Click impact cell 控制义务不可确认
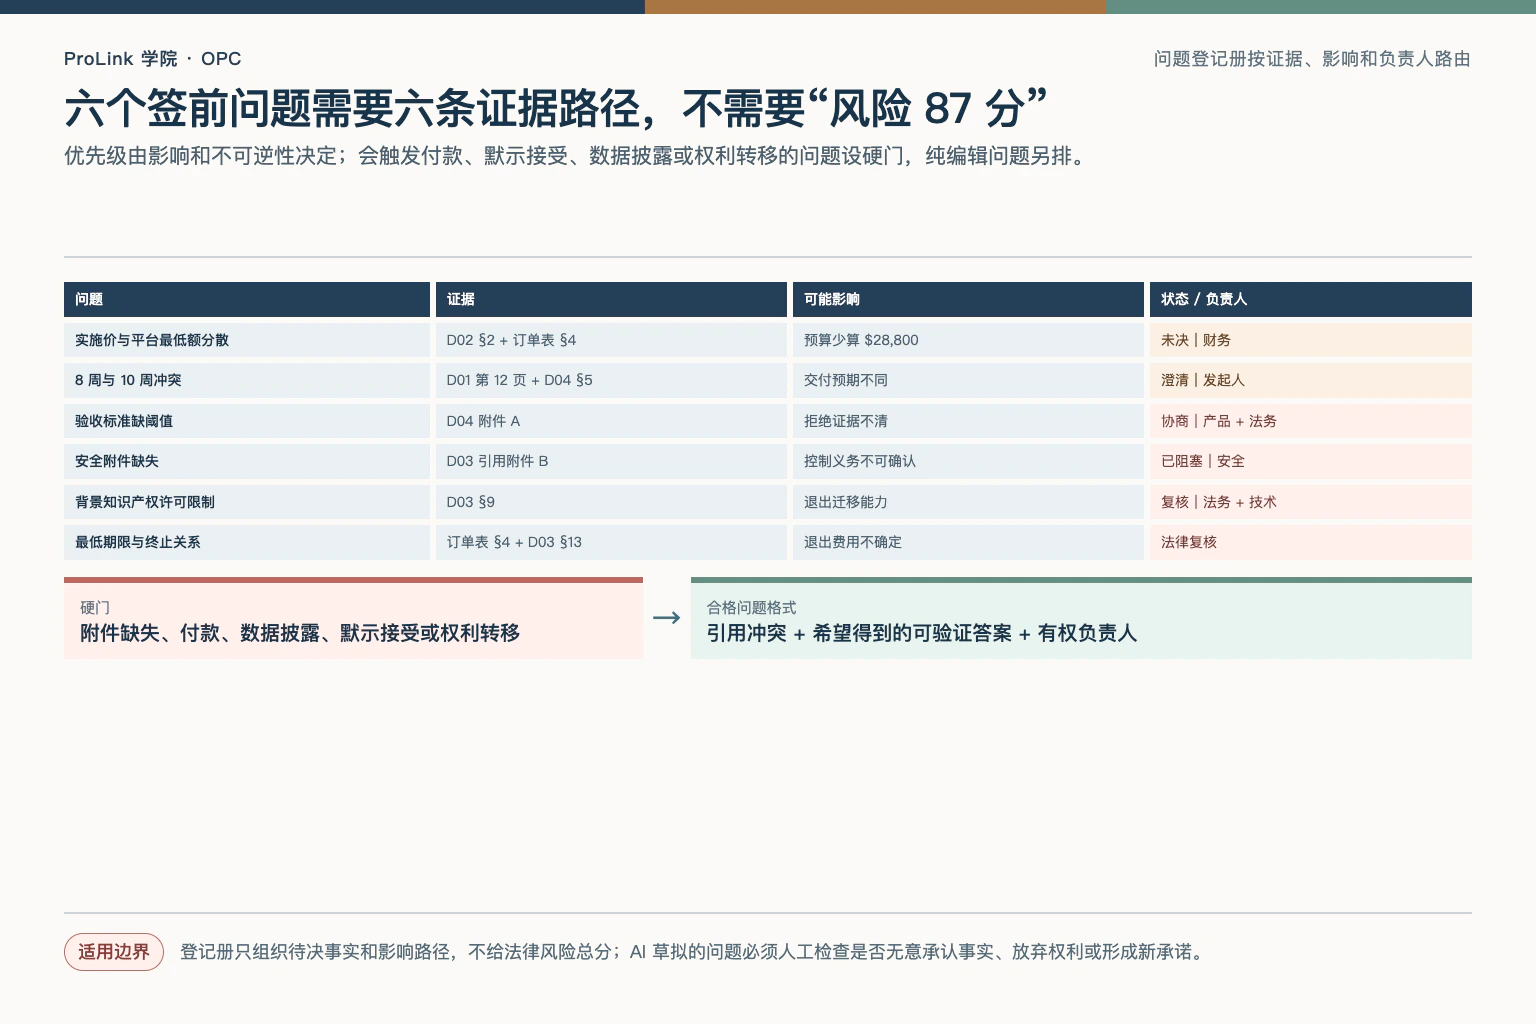 coord(968,461)
